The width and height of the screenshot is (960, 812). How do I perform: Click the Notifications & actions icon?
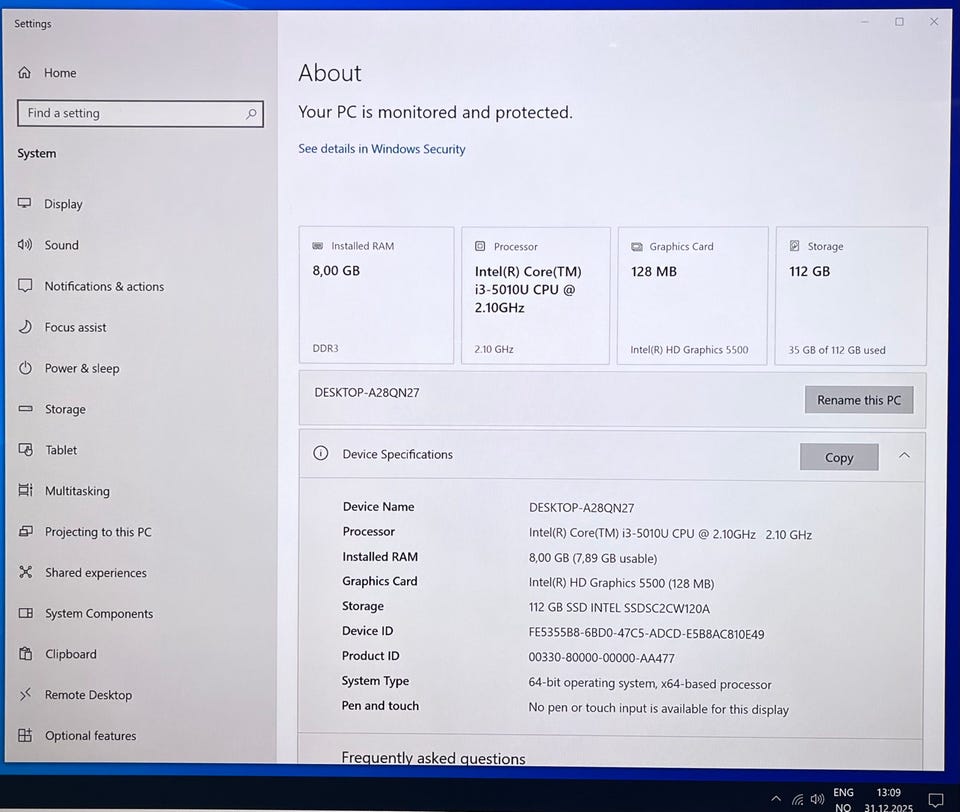coord(25,286)
